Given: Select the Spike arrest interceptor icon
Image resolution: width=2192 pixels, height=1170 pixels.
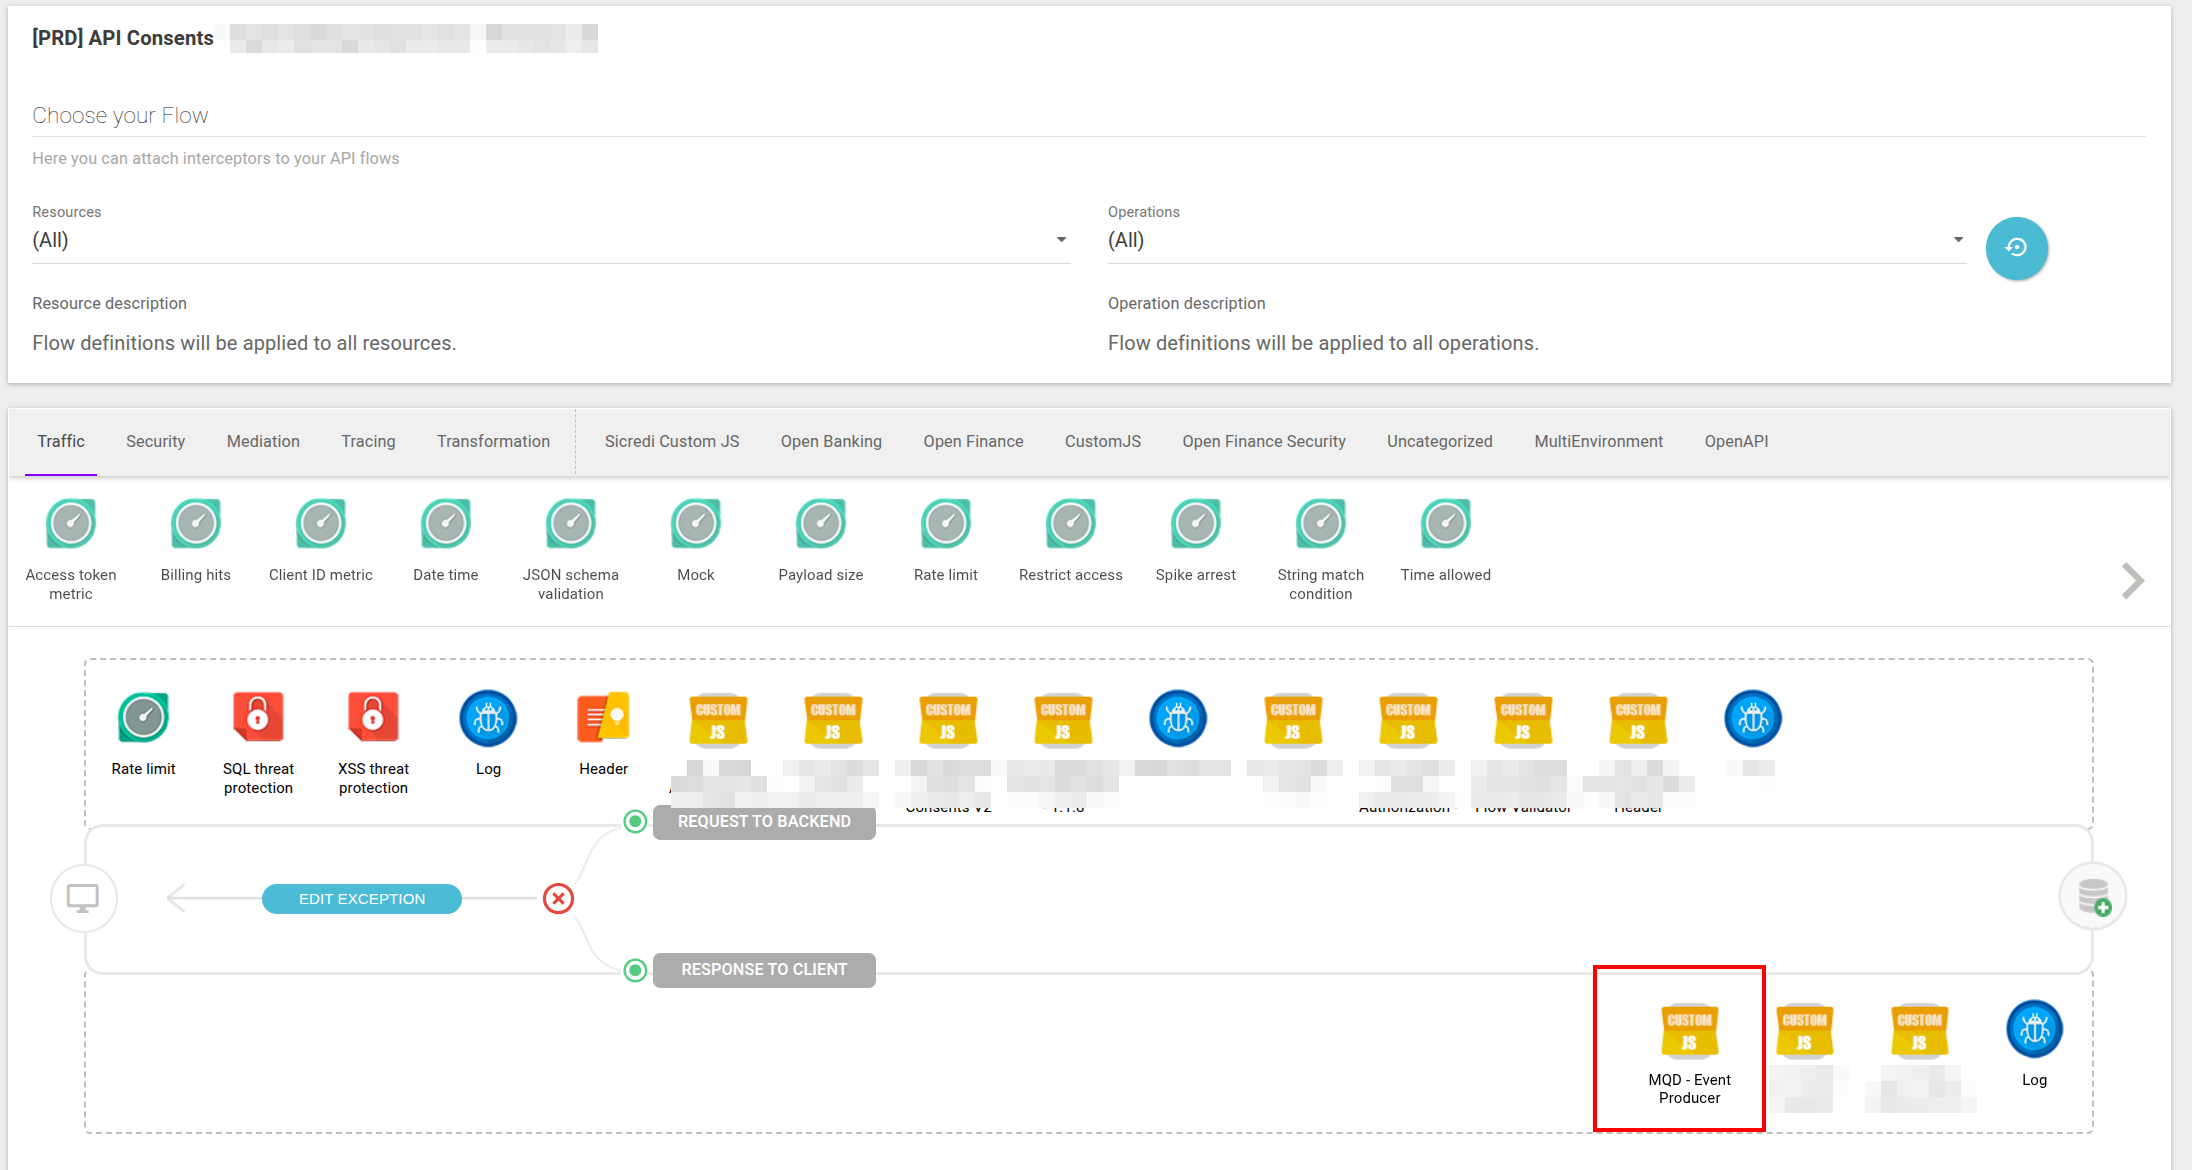Looking at the screenshot, I should tap(1195, 524).
